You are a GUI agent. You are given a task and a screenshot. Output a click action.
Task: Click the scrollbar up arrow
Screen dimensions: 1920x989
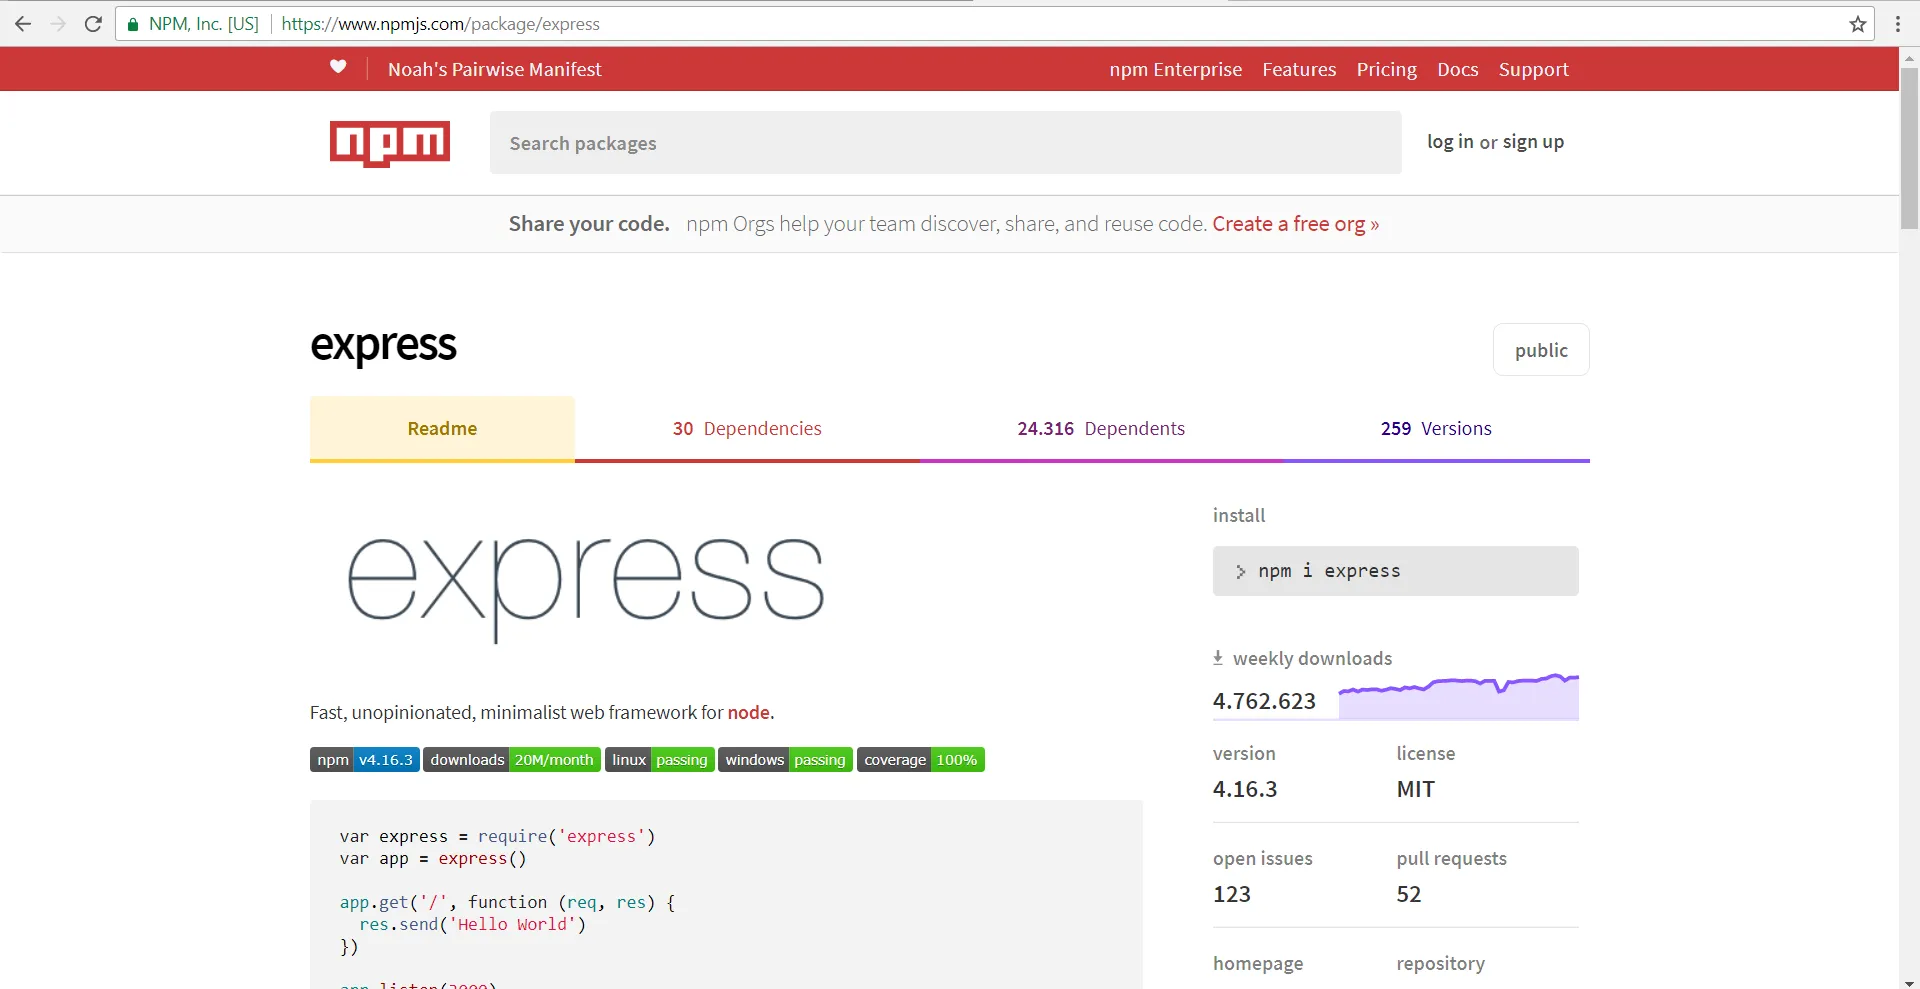coord(1909,58)
